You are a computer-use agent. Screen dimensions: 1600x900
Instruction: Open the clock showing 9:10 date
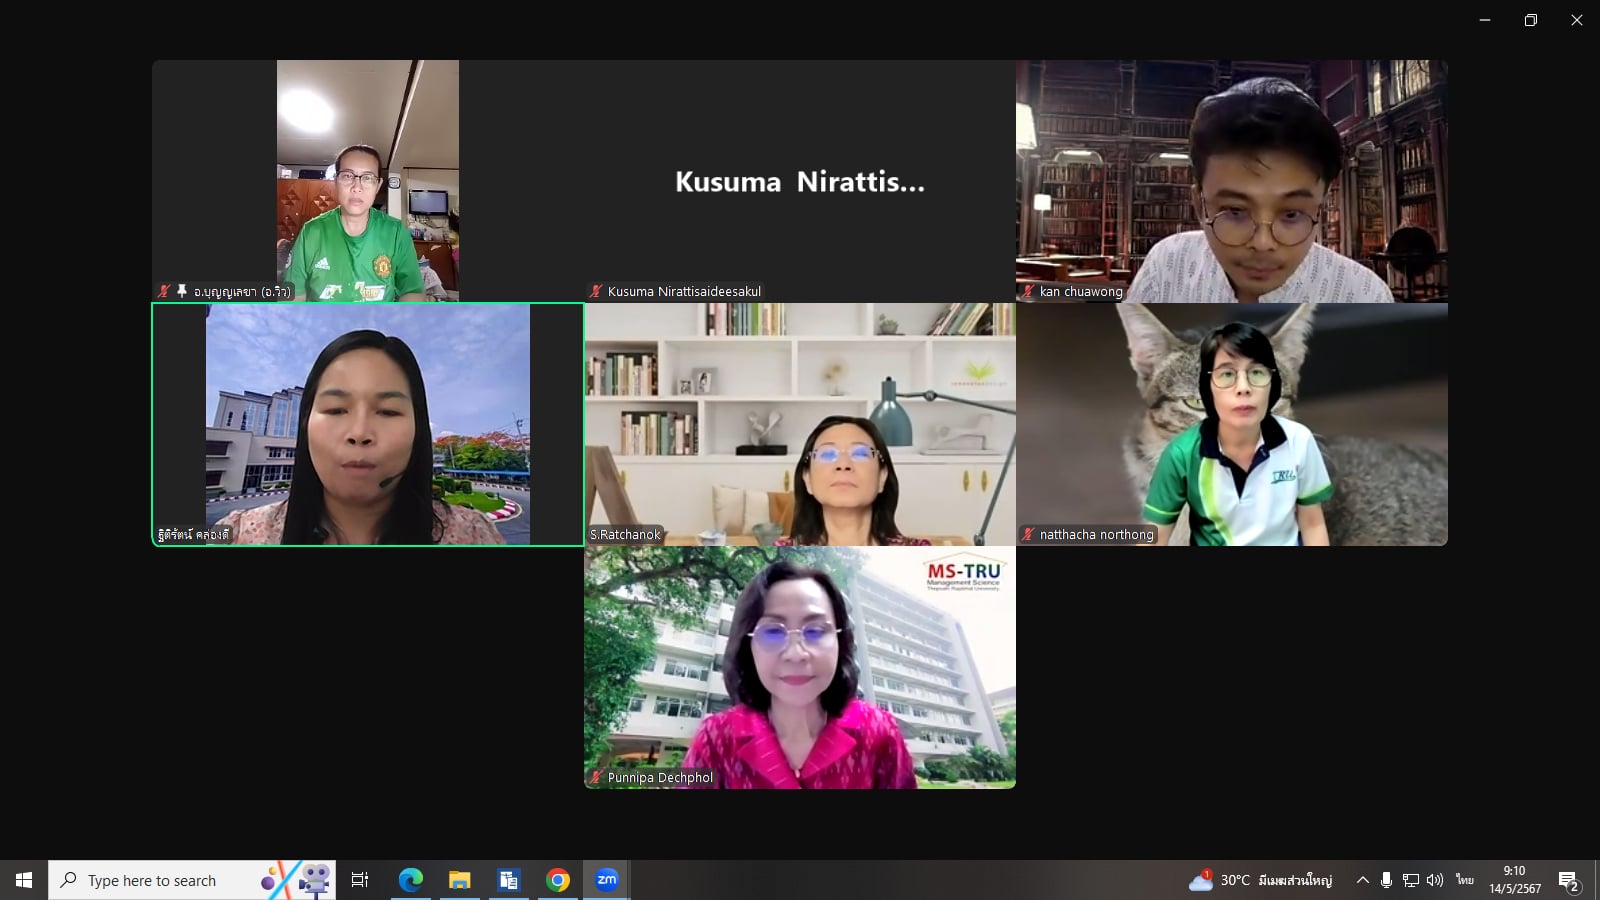pyautogui.click(x=1515, y=880)
